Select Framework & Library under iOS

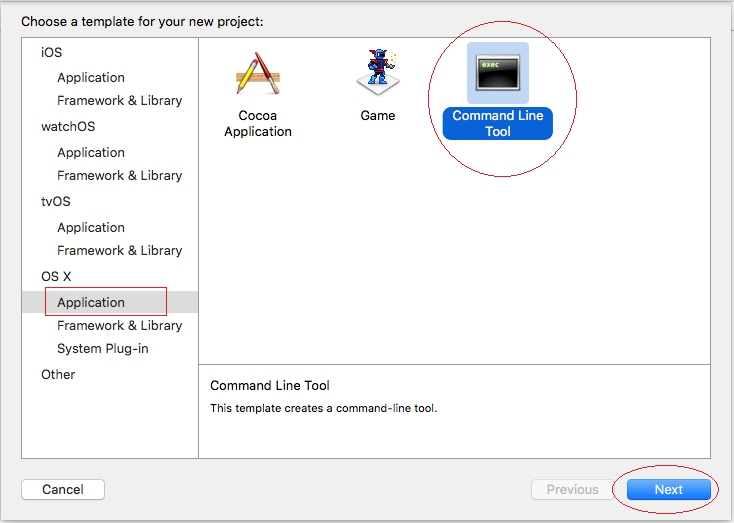click(x=119, y=101)
